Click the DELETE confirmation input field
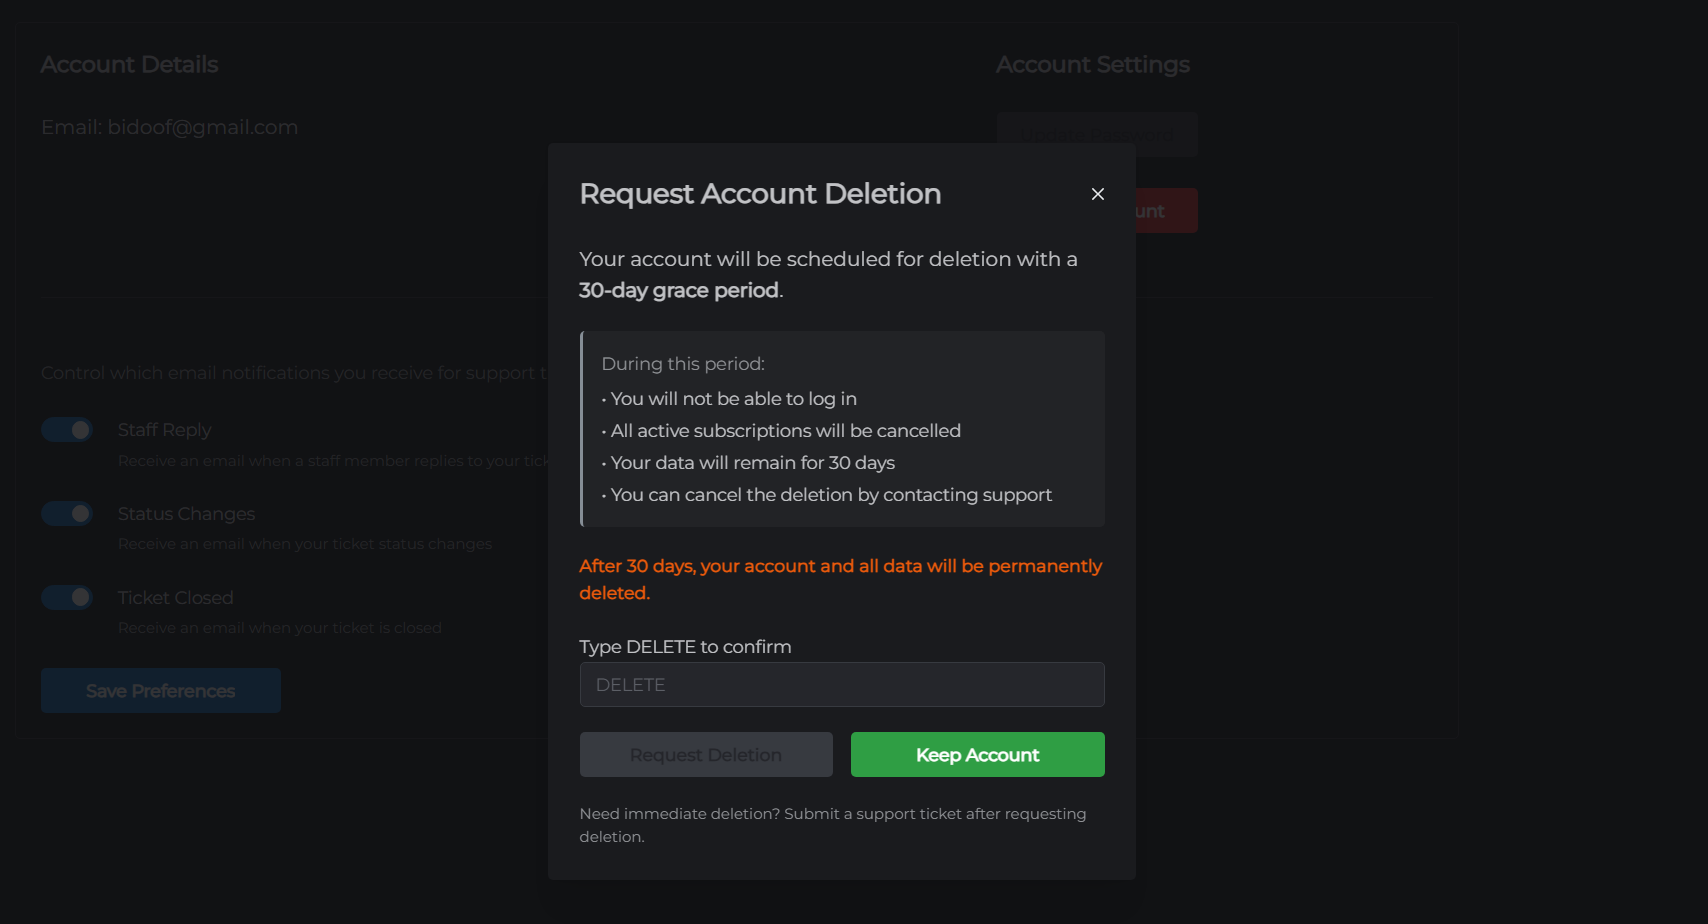 click(842, 685)
